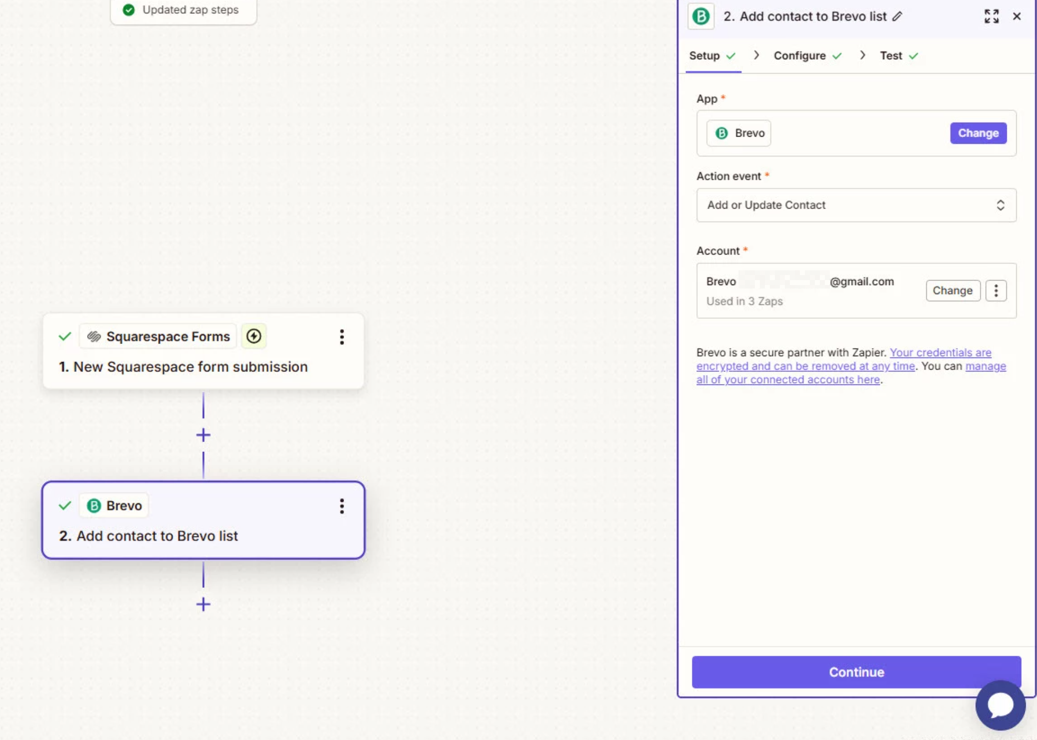
Task: Expand the step editor panel to fullscreen
Action: click(x=991, y=17)
